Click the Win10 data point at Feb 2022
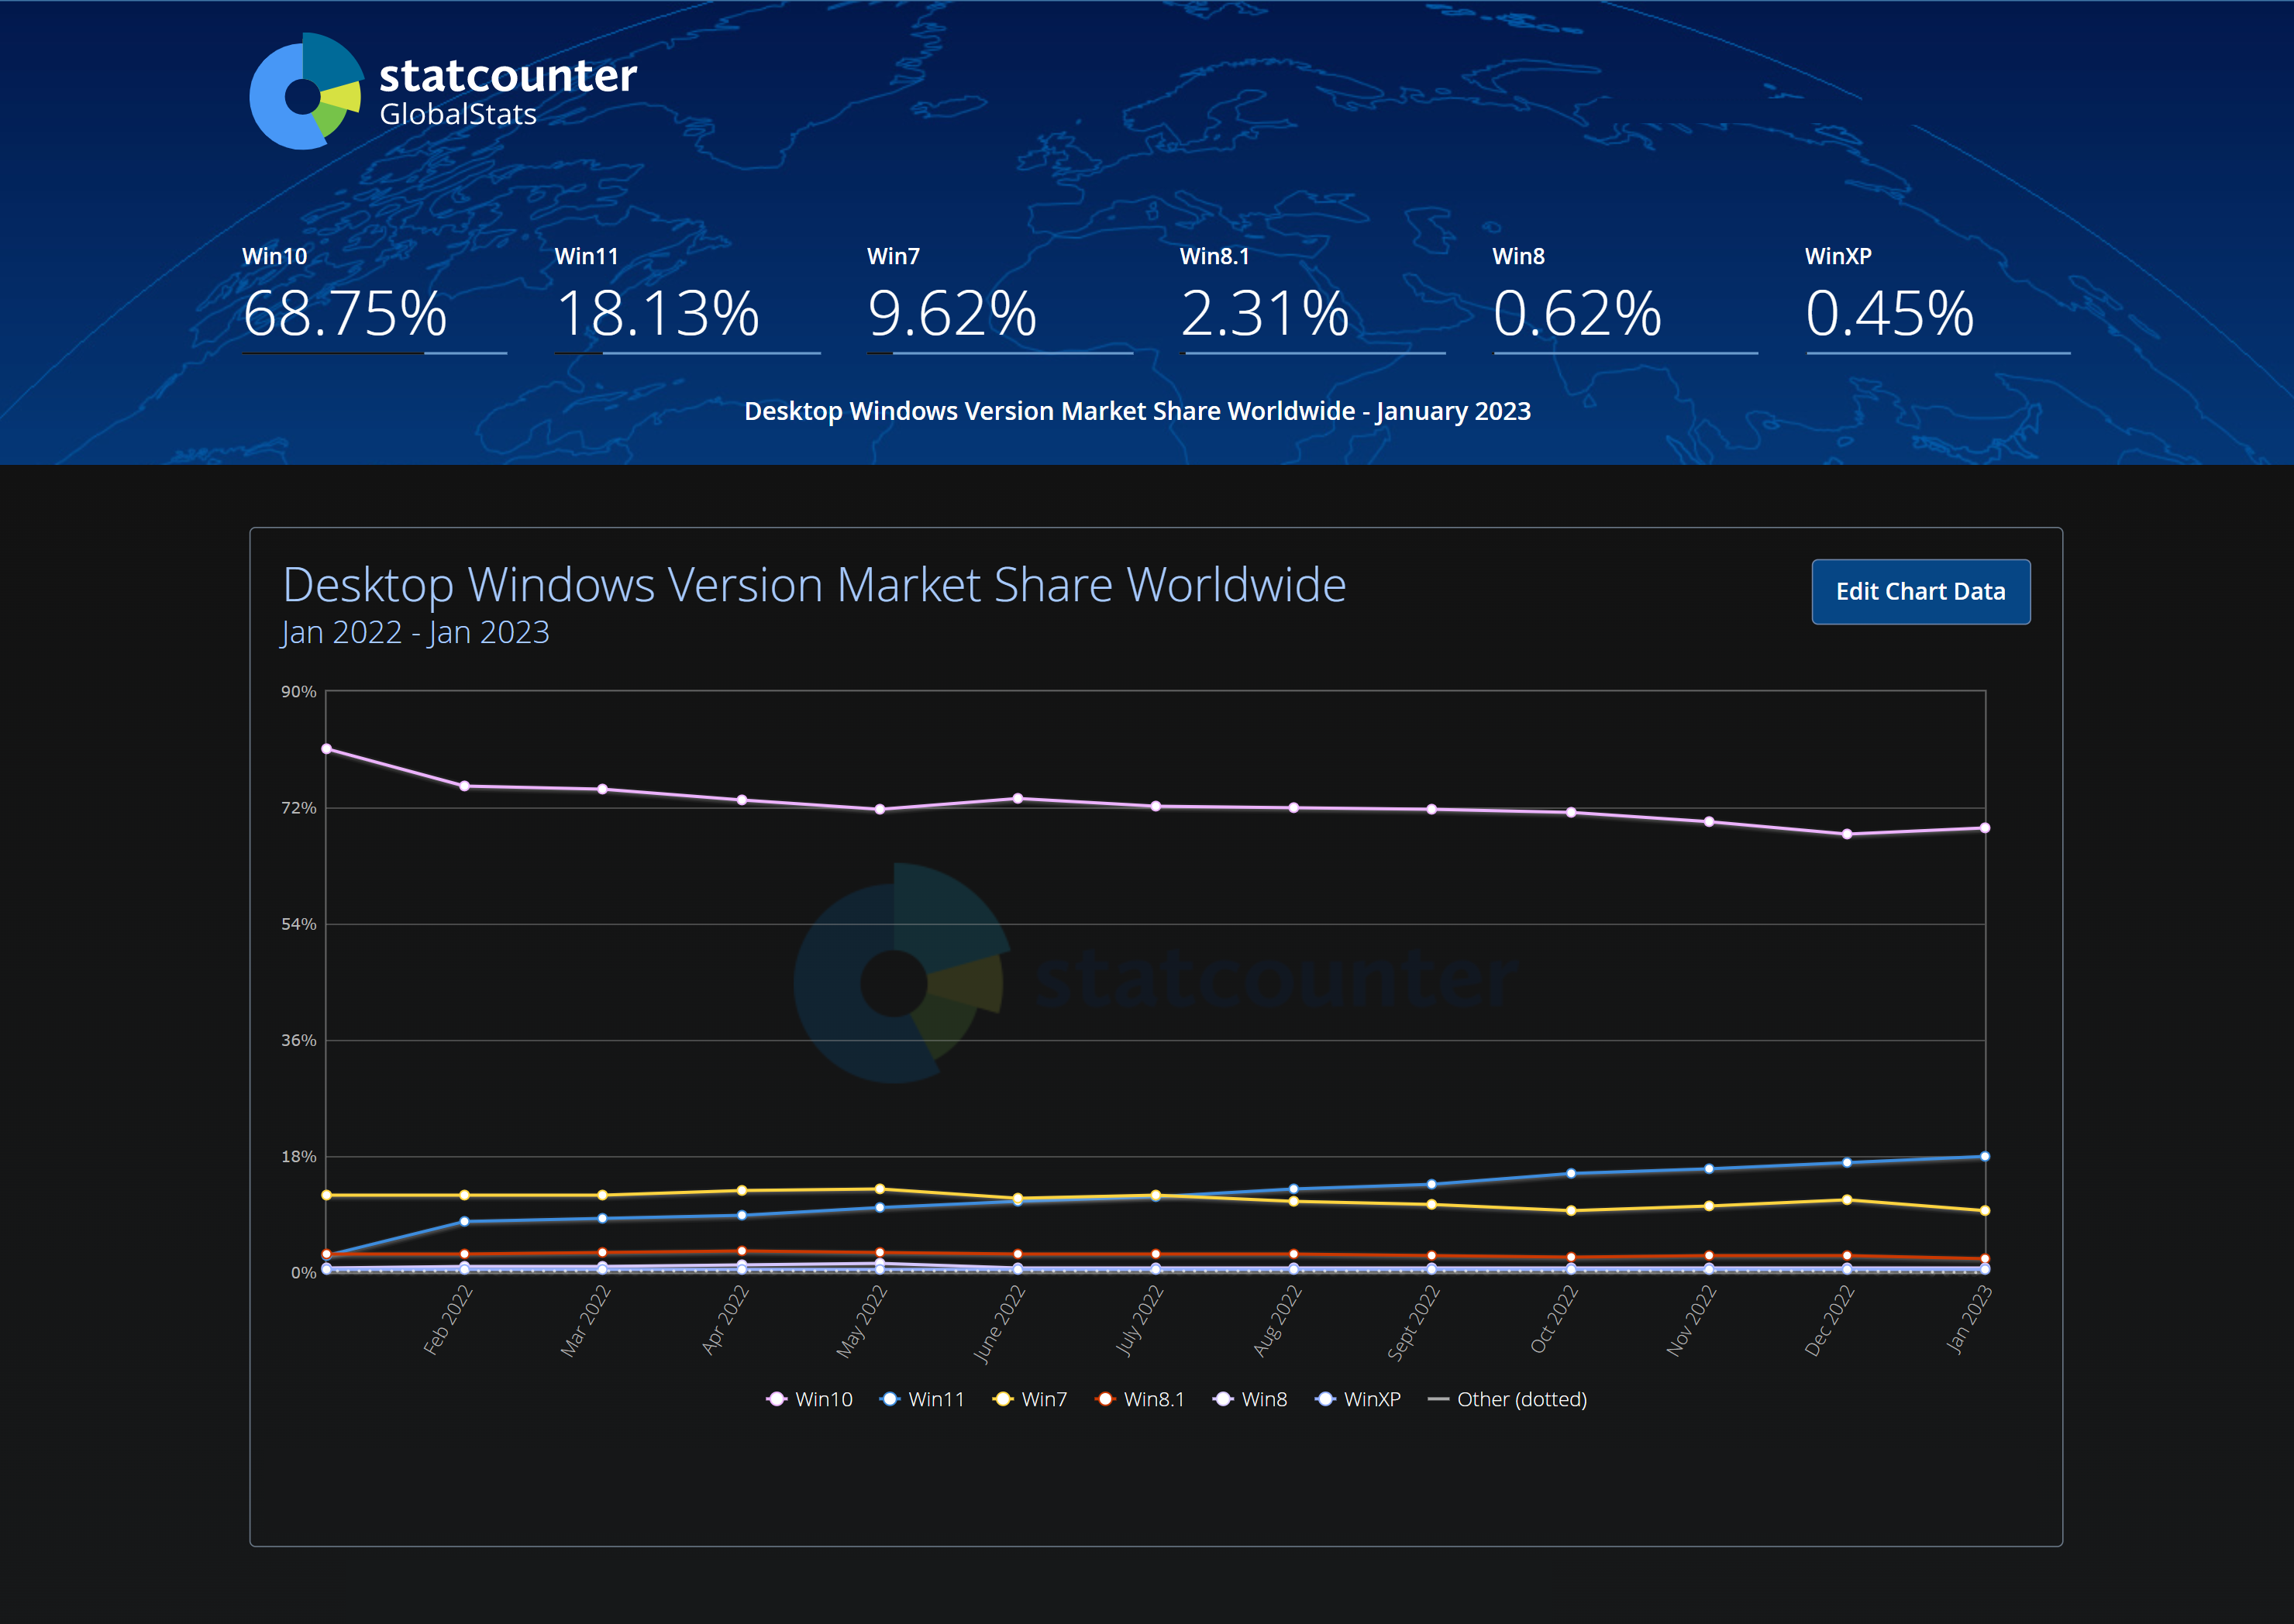This screenshot has height=1624, width=2294. [x=464, y=786]
